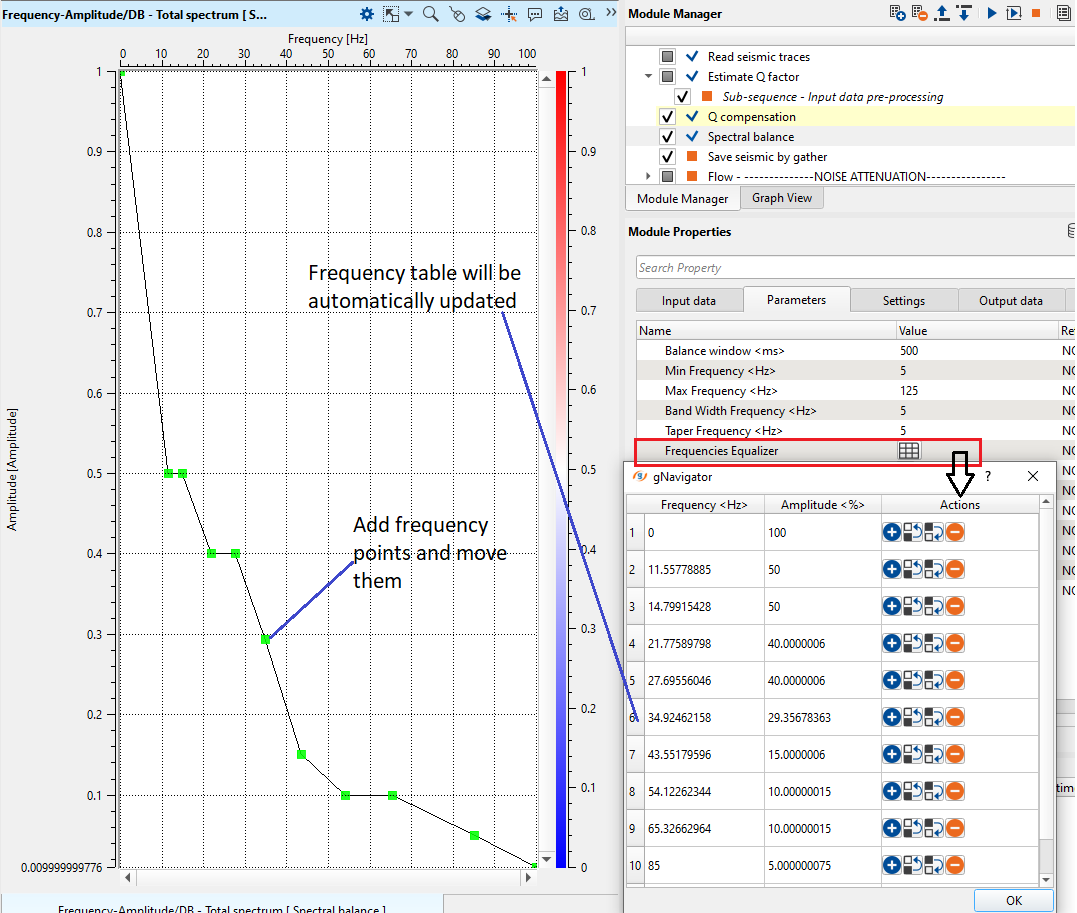Viewport: 1077px width, 913px height.
Task: Toggle the Spectral balance module checkbox
Action: pyautogui.click(x=668, y=137)
